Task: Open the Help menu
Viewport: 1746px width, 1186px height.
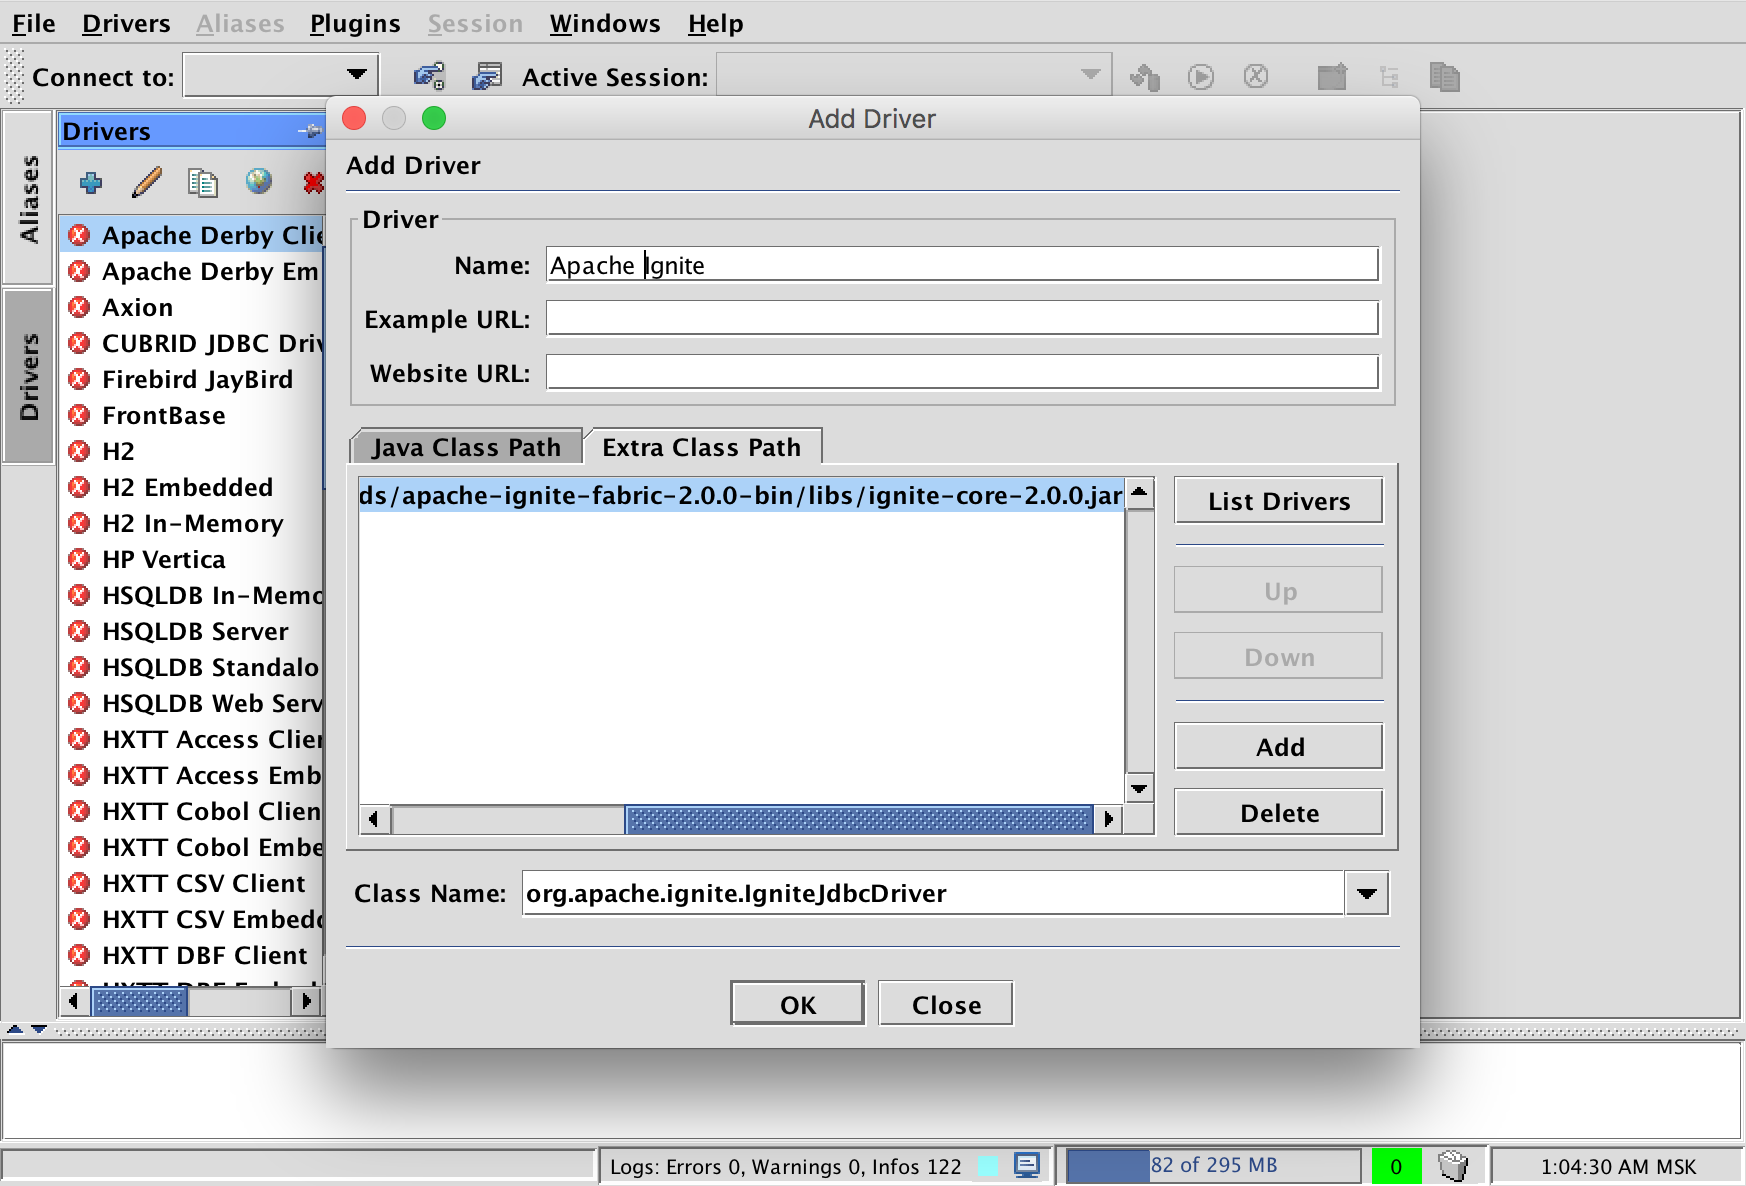Action: pyautogui.click(x=715, y=23)
